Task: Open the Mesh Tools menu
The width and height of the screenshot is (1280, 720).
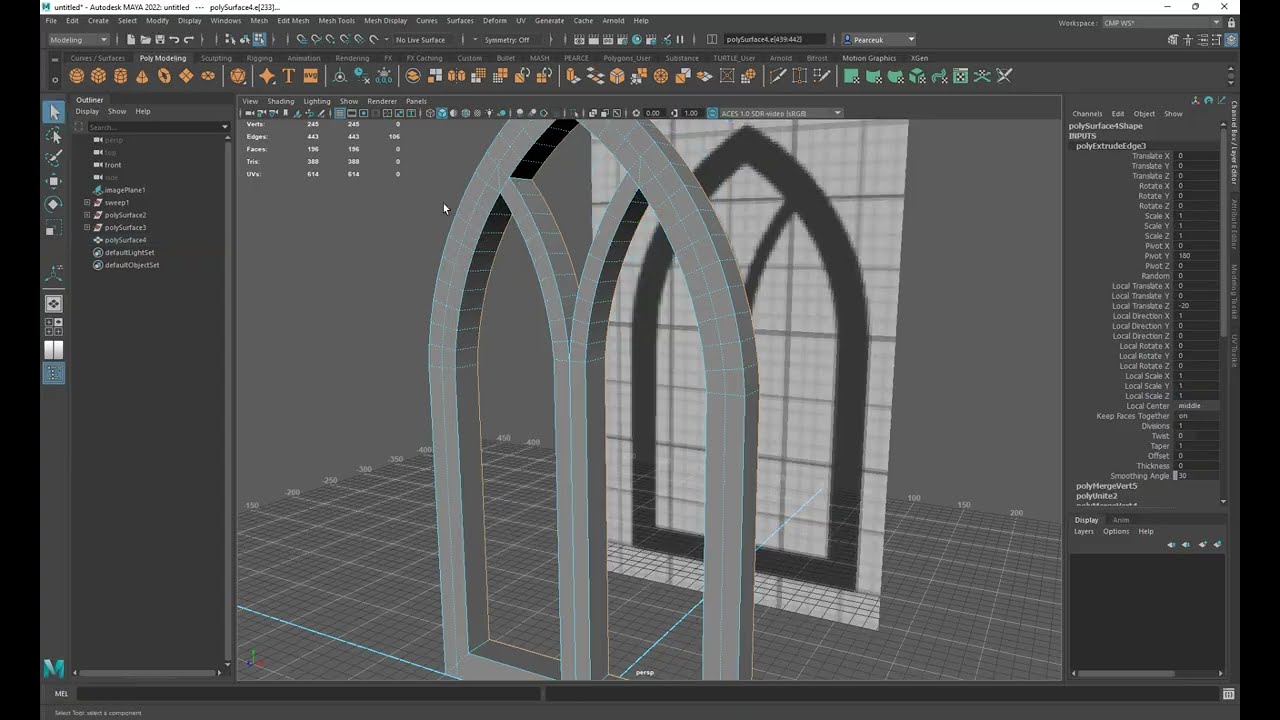Action: point(336,20)
